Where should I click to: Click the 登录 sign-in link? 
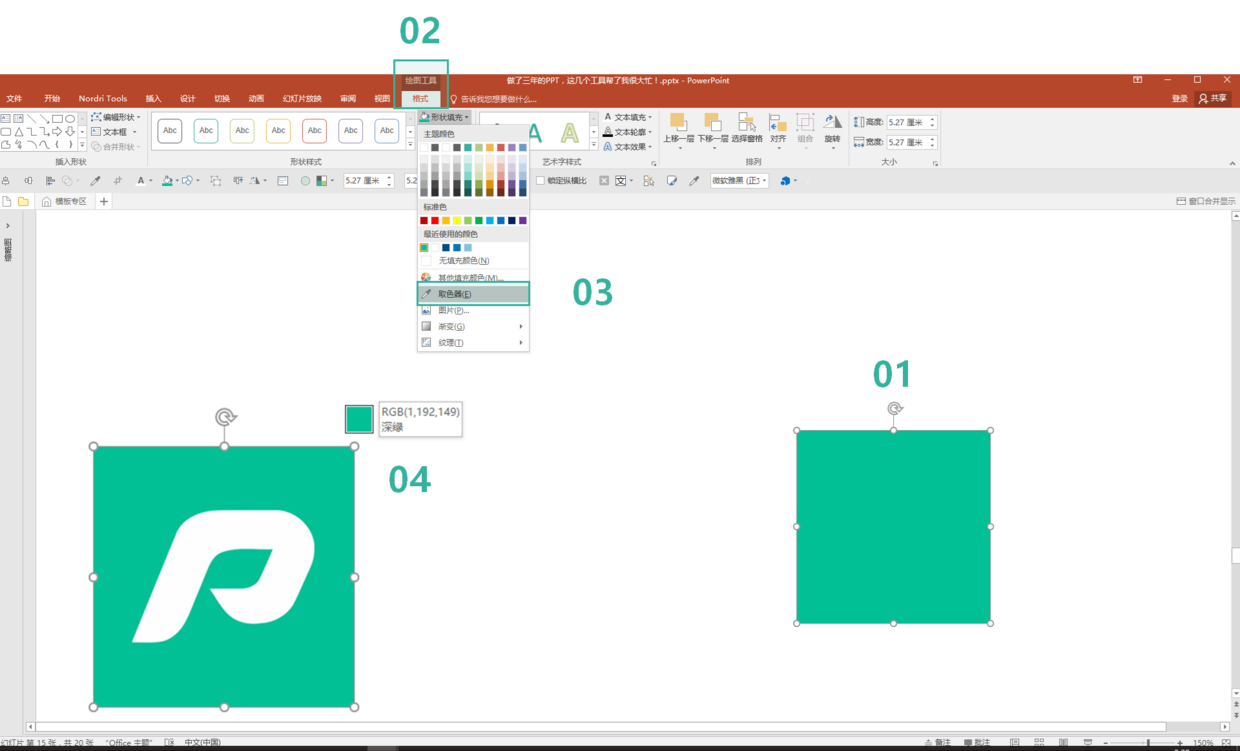1180,98
